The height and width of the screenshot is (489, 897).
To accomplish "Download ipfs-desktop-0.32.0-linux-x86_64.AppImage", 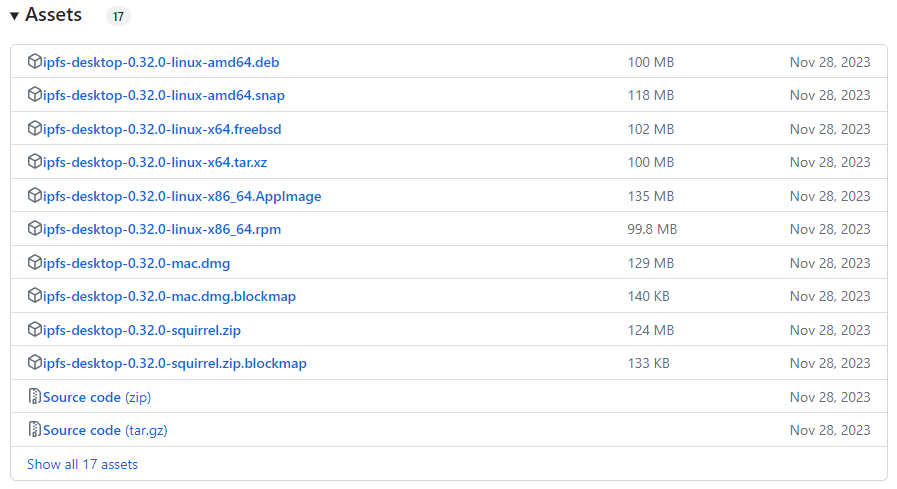I will [182, 196].
